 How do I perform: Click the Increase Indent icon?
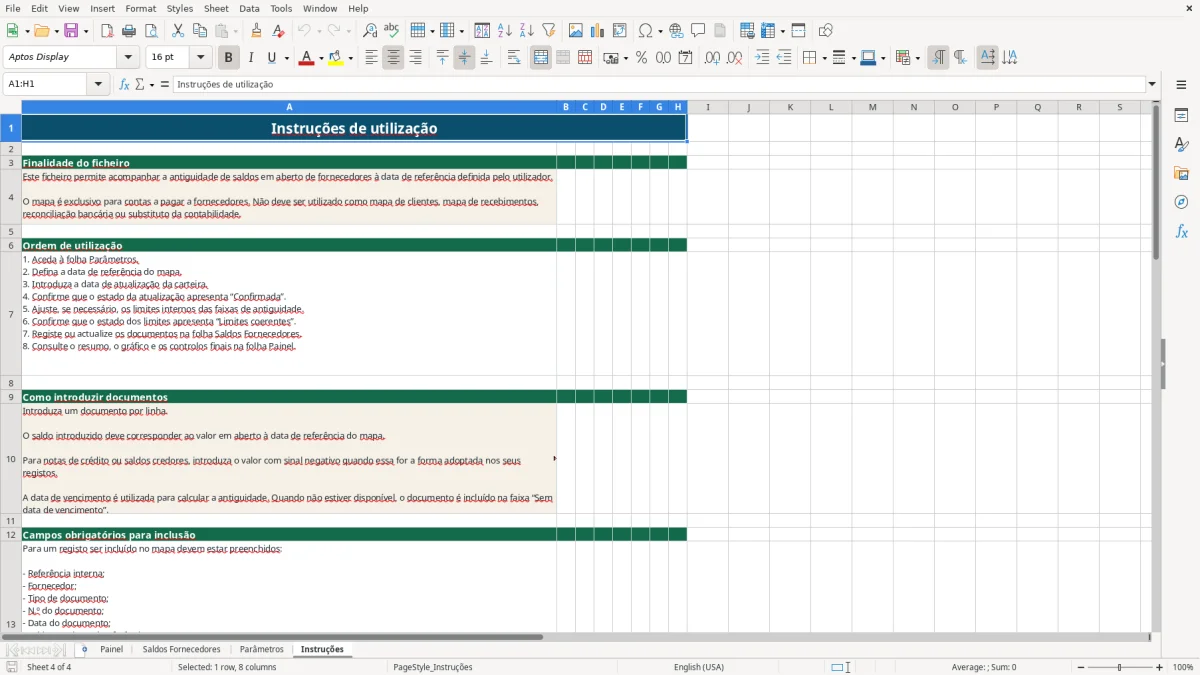pyautogui.click(x=762, y=58)
